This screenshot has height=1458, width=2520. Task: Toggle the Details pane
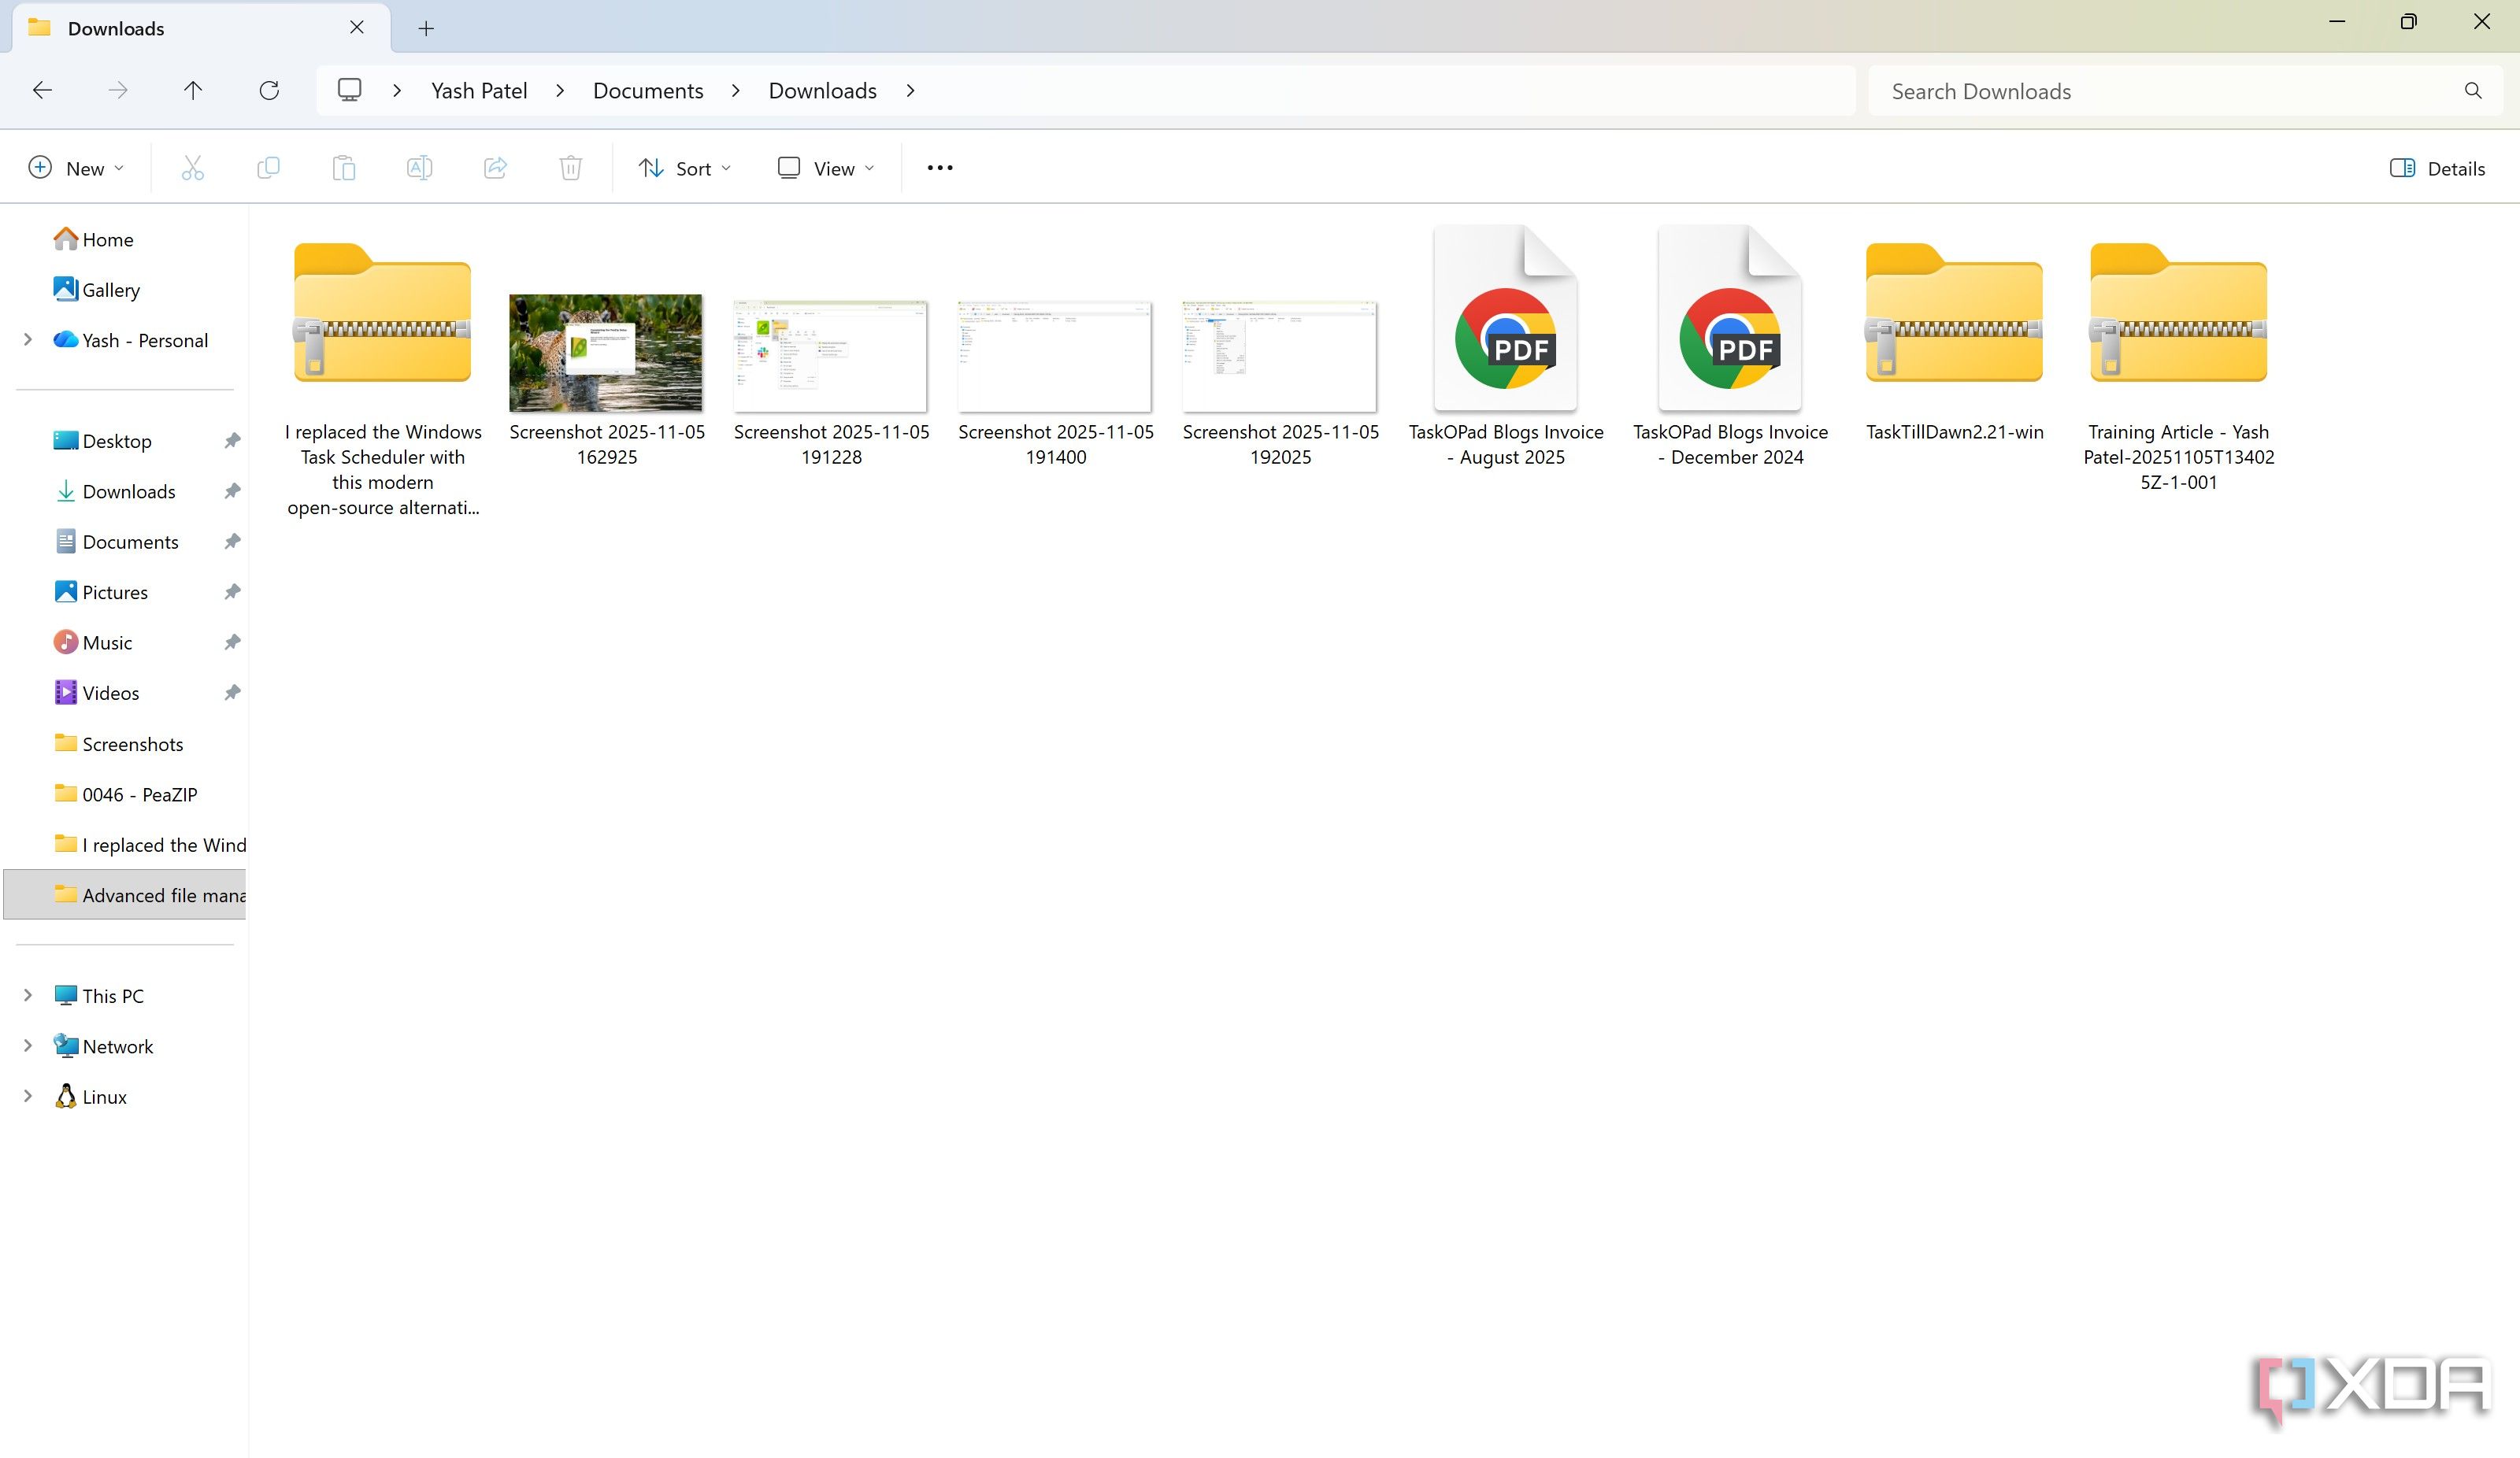pos(2437,168)
